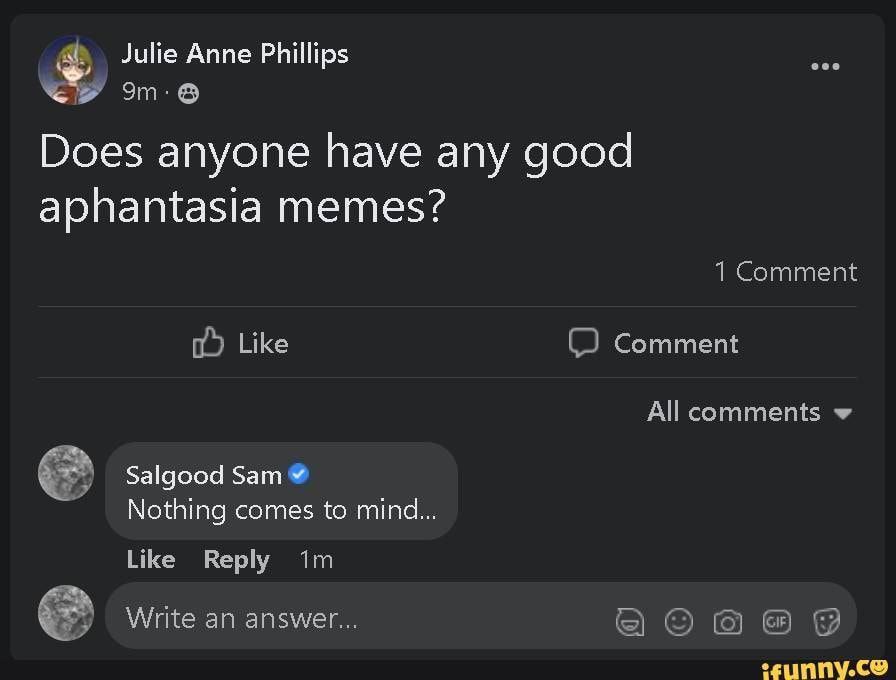Open Julie Anne Phillips' profile name
Viewport: 896px width, 680px height.
tap(235, 54)
